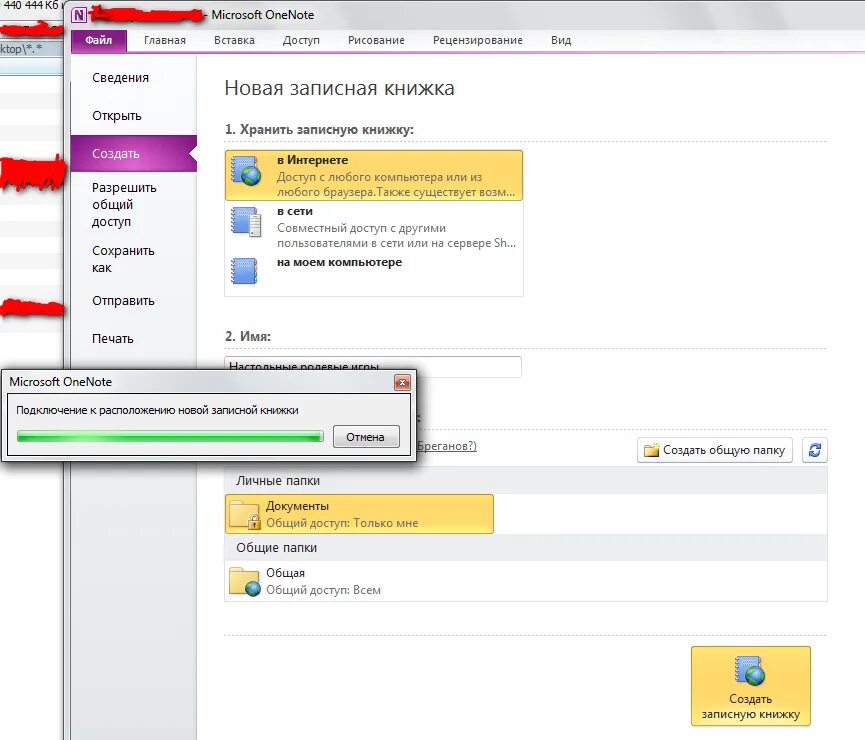The width and height of the screenshot is (865, 740).
Task: Select the Документы personal folder row
Action: (x=359, y=514)
